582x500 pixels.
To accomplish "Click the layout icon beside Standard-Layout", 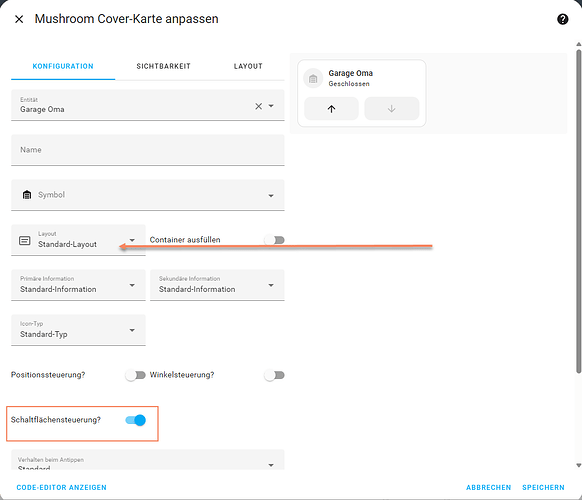I will [x=25, y=241].
